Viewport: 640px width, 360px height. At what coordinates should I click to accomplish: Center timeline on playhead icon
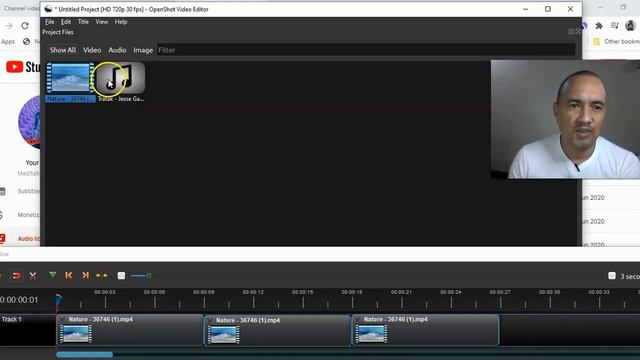[102, 276]
